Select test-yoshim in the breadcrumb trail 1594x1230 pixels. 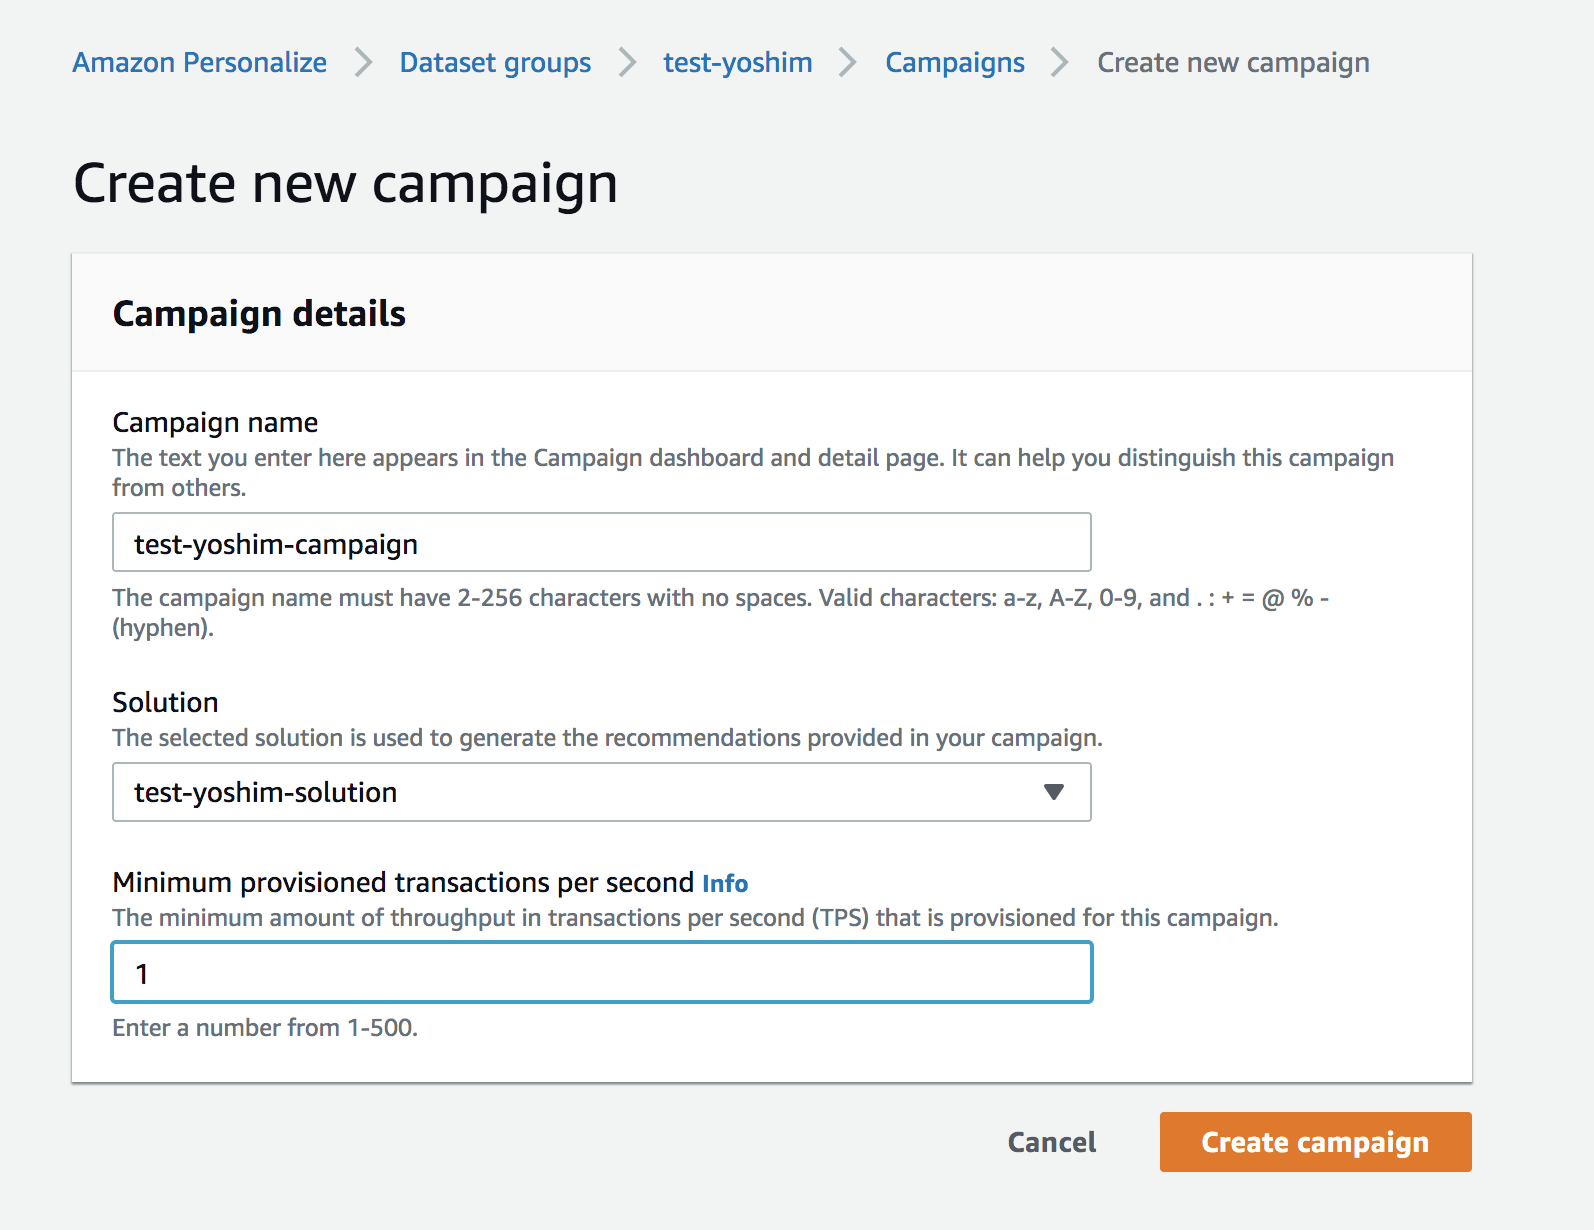(736, 62)
